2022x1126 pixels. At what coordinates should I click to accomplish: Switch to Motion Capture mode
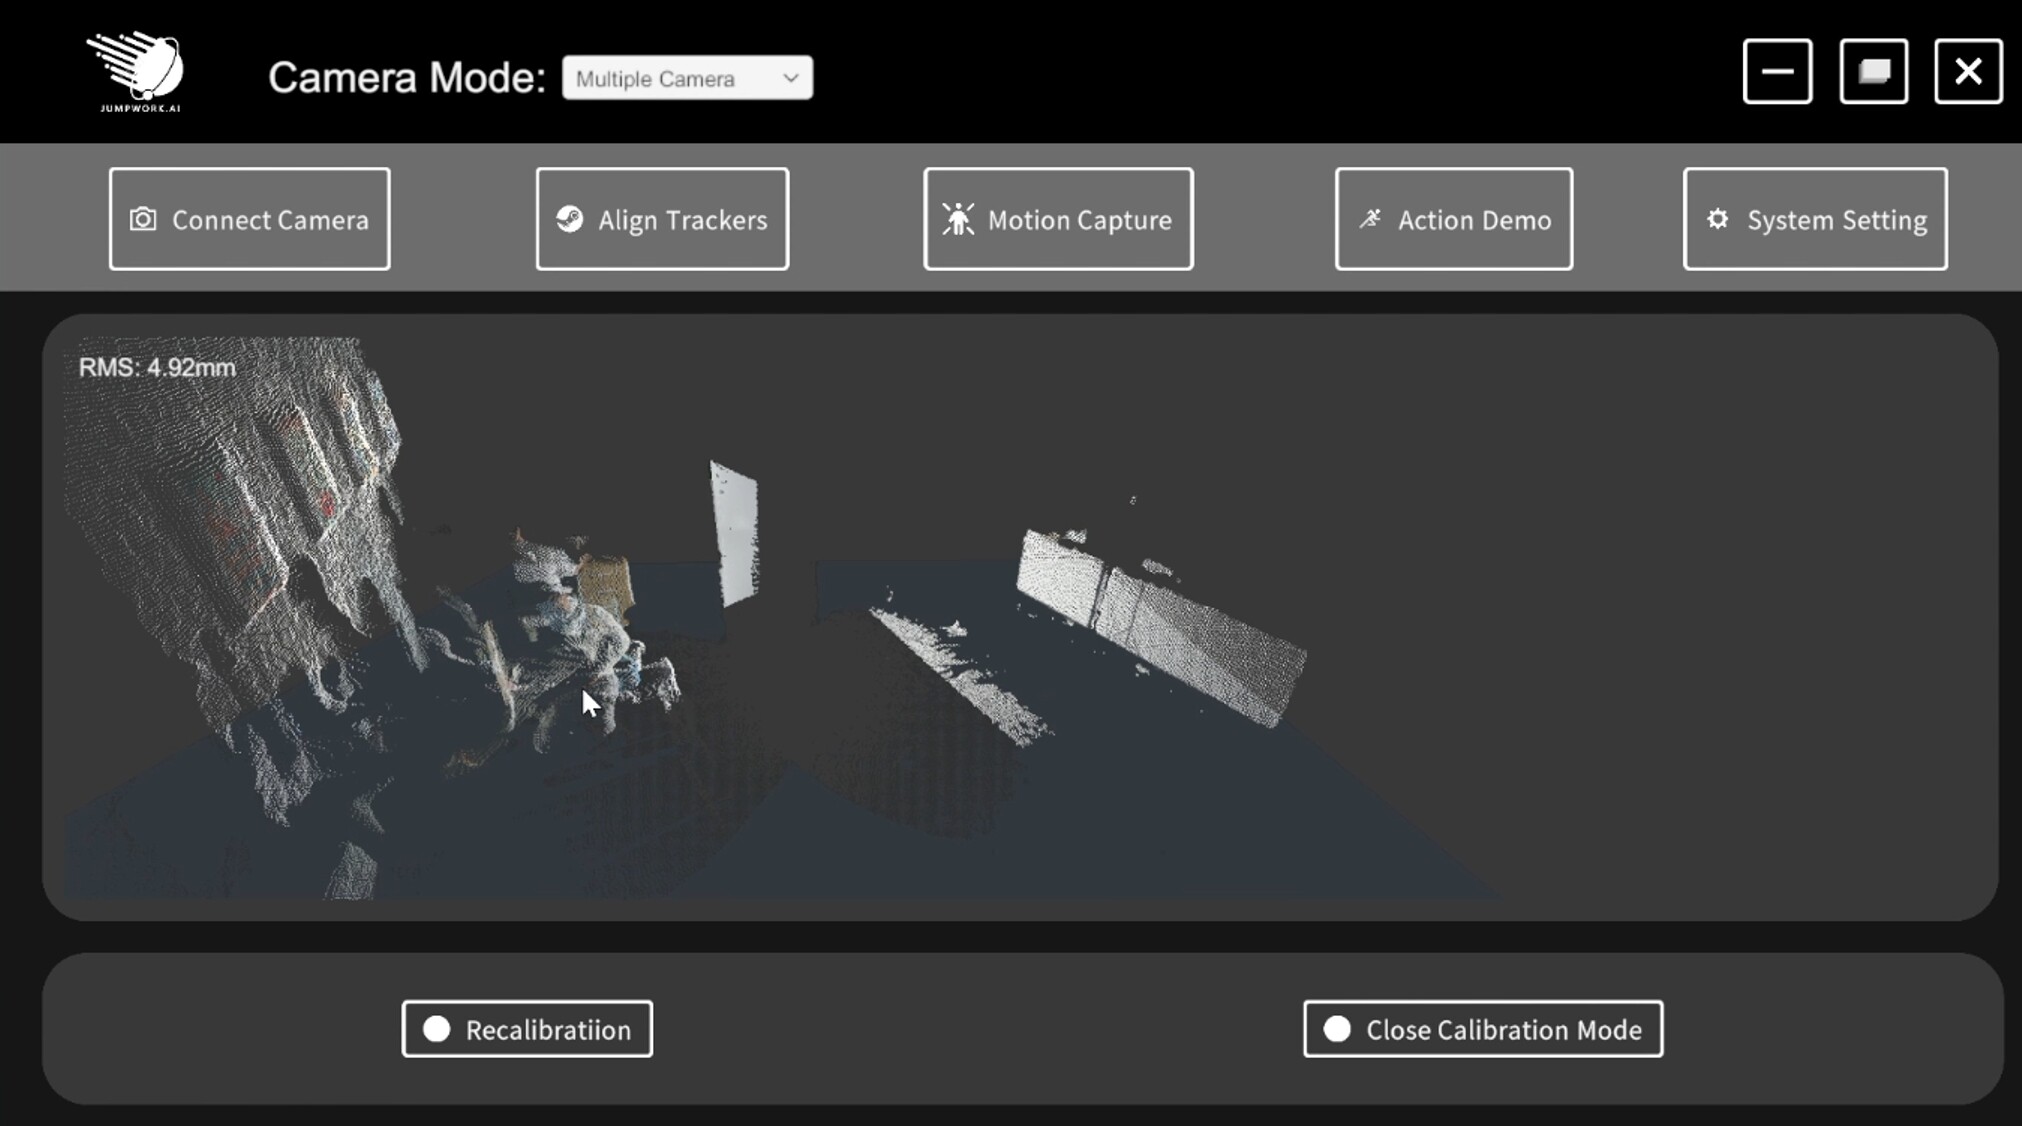tap(1058, 219)
